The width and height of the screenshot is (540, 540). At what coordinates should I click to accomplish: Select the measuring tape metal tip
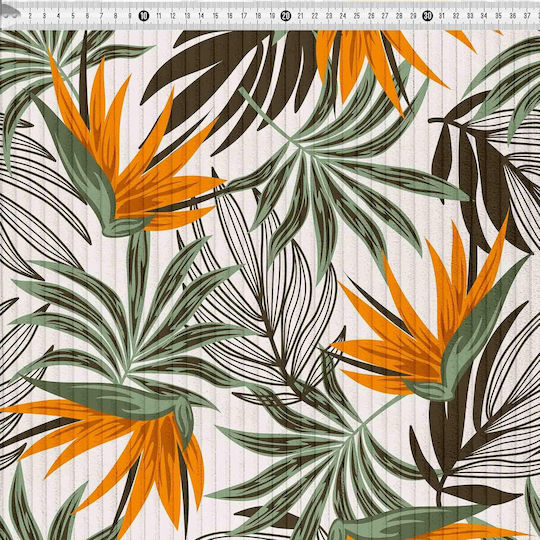click(x=10, y=13)
